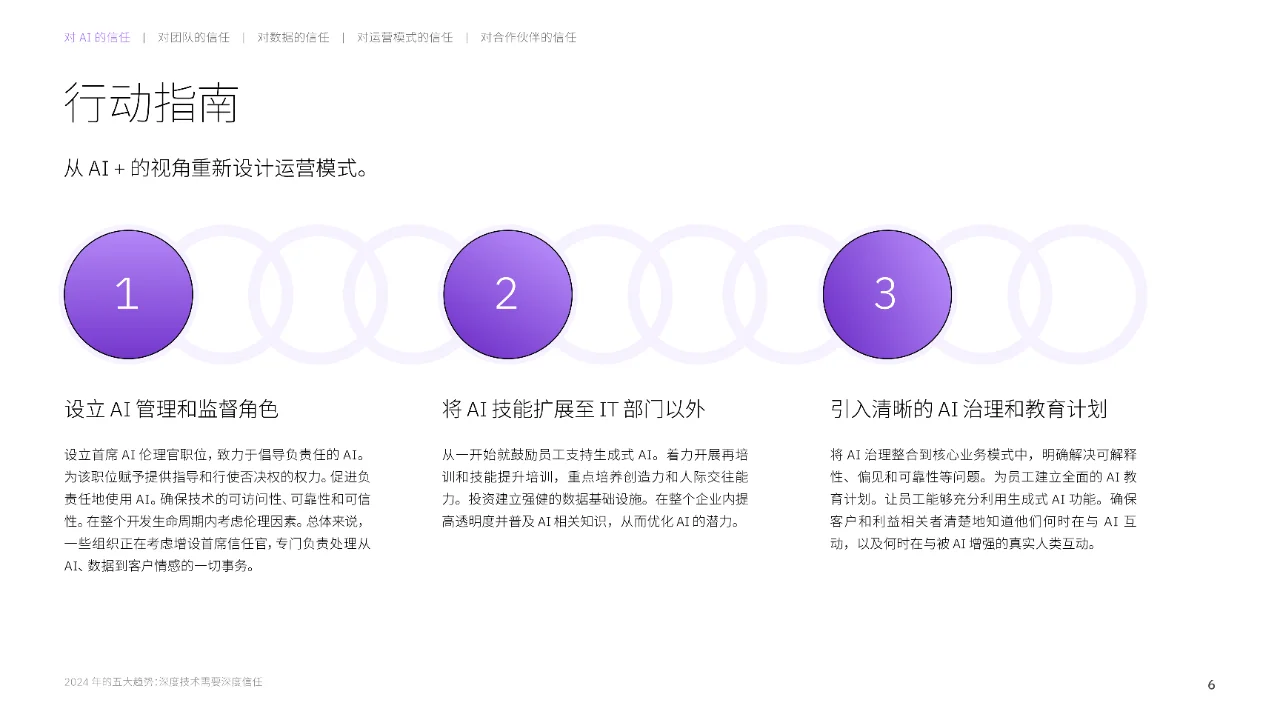This screenshot has height=720, width=1280.
Task: Click the page number 6
Action: pyautogui.click(x=1211, y=685)
